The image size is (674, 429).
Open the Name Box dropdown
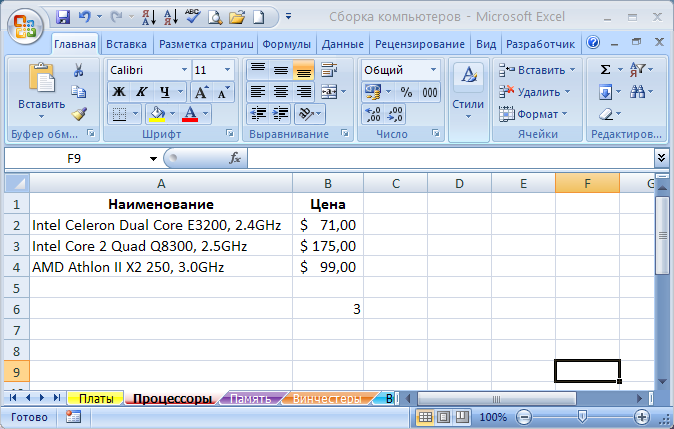tap(153, 159)
